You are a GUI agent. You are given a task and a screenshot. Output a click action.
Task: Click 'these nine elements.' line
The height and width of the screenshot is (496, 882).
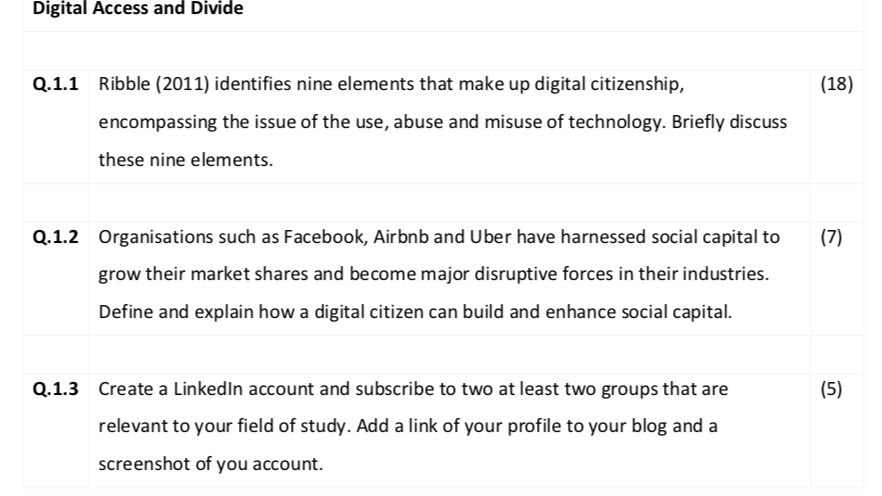[x=186, y=160]
